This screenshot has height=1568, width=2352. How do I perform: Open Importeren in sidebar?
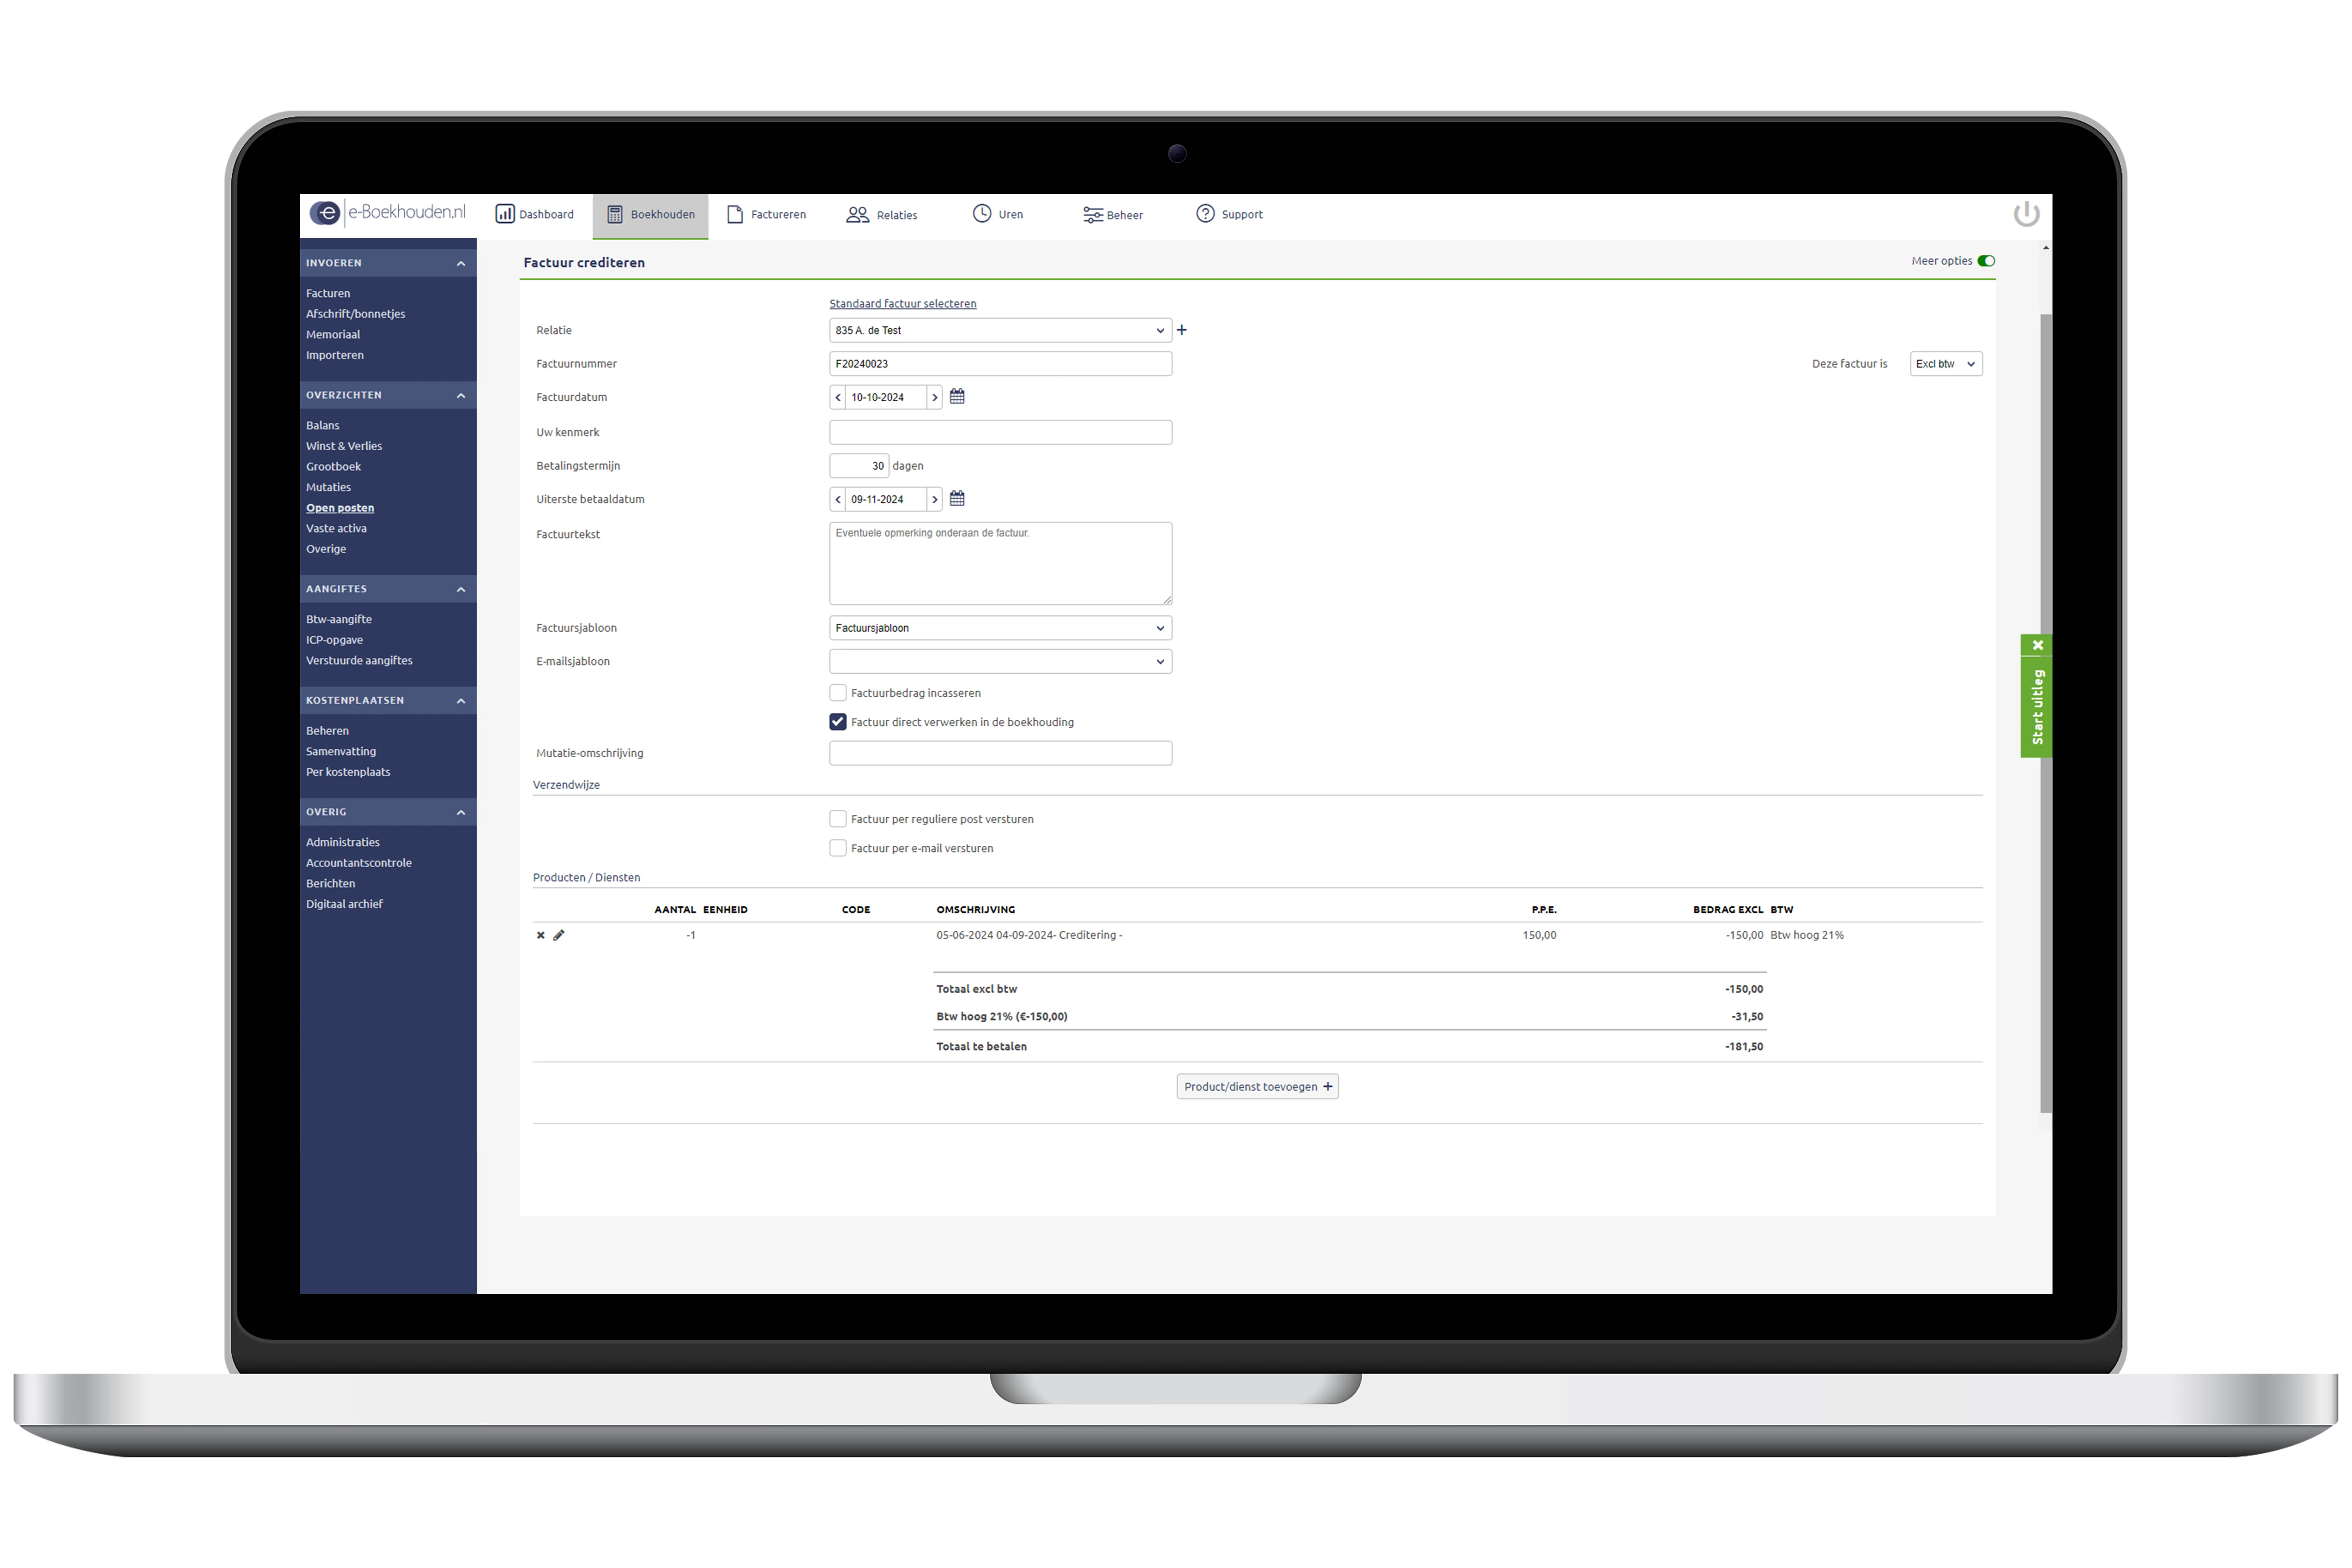(335, 355)
